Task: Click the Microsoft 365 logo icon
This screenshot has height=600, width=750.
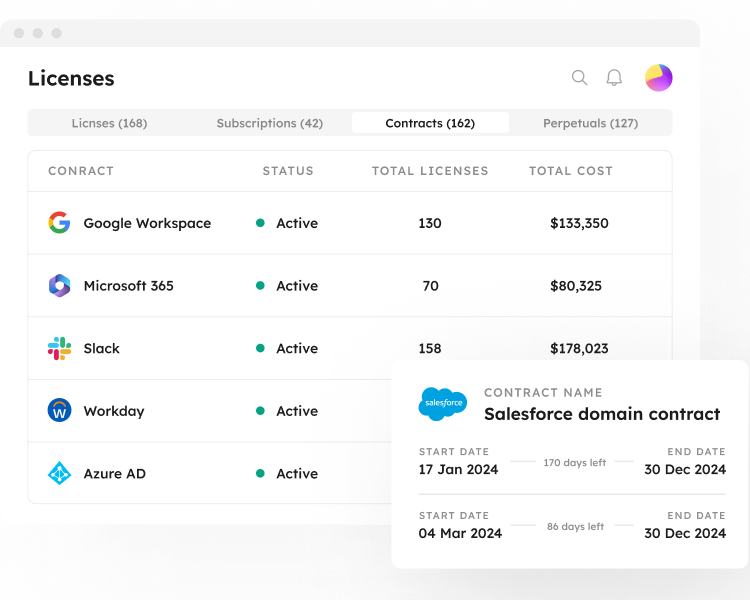Action: (x=59, y=286)
